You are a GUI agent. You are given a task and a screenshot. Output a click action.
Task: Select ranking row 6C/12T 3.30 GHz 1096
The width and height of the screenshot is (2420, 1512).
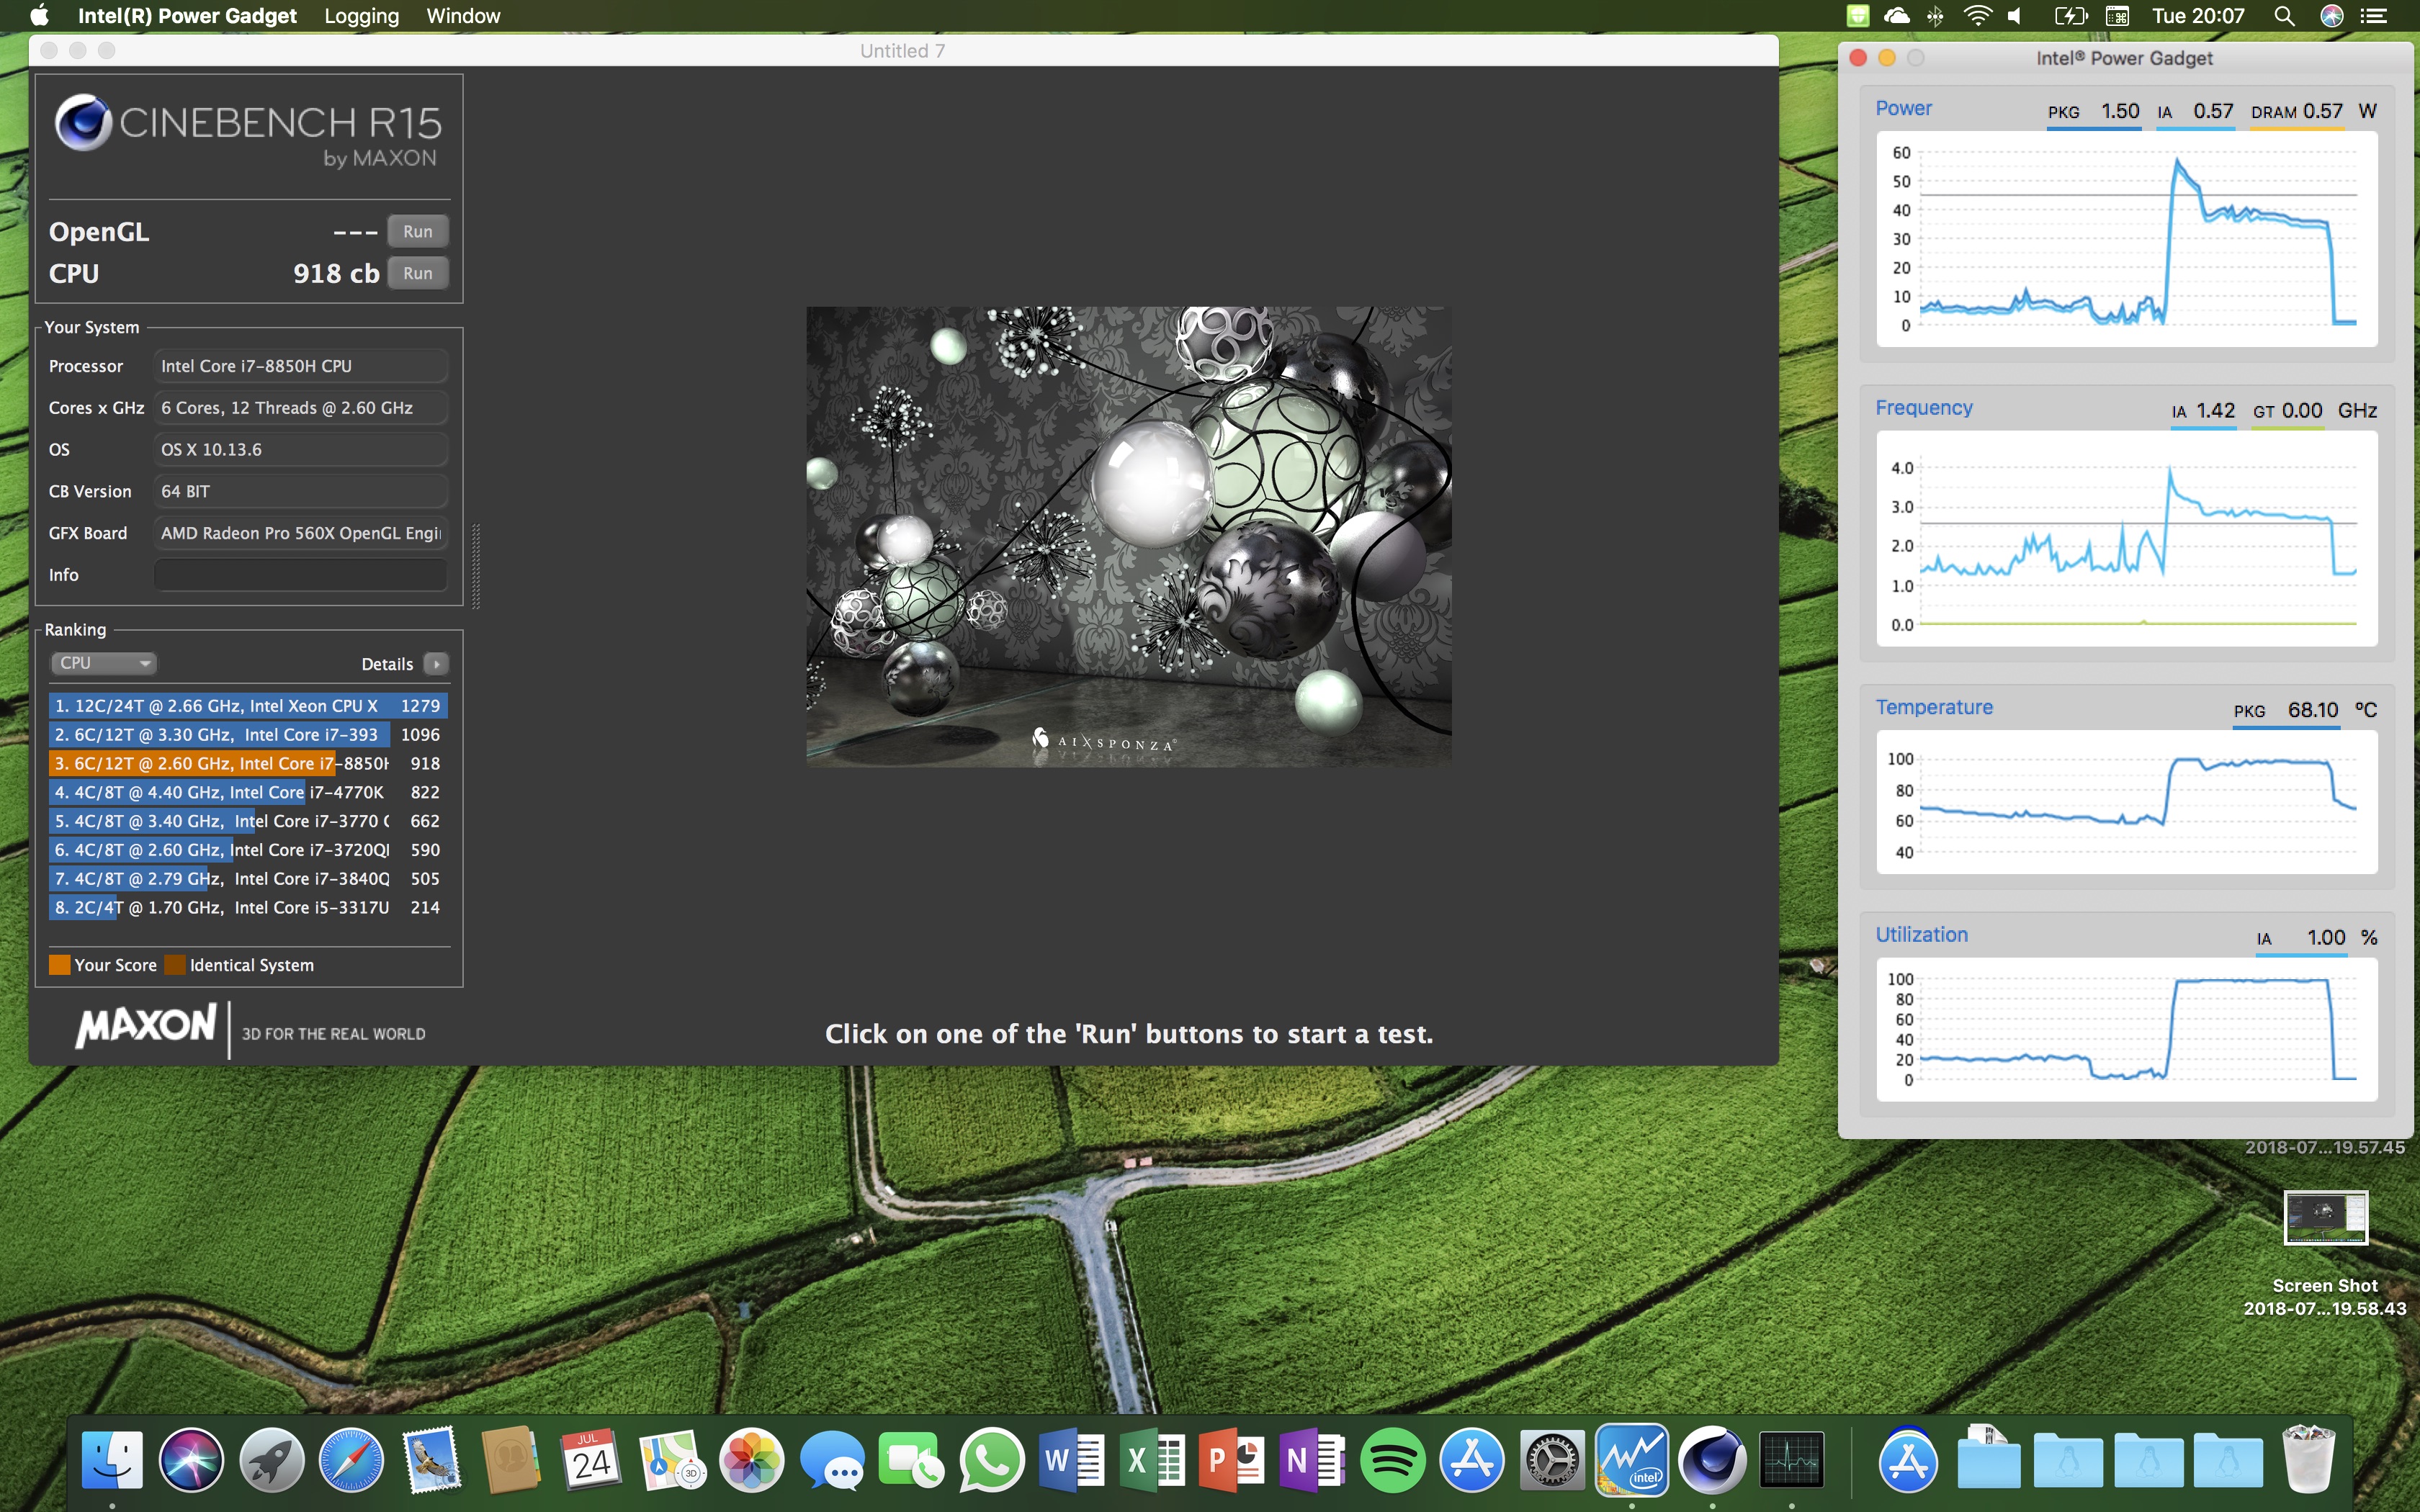pyautogui.click(x=248, y=735)
